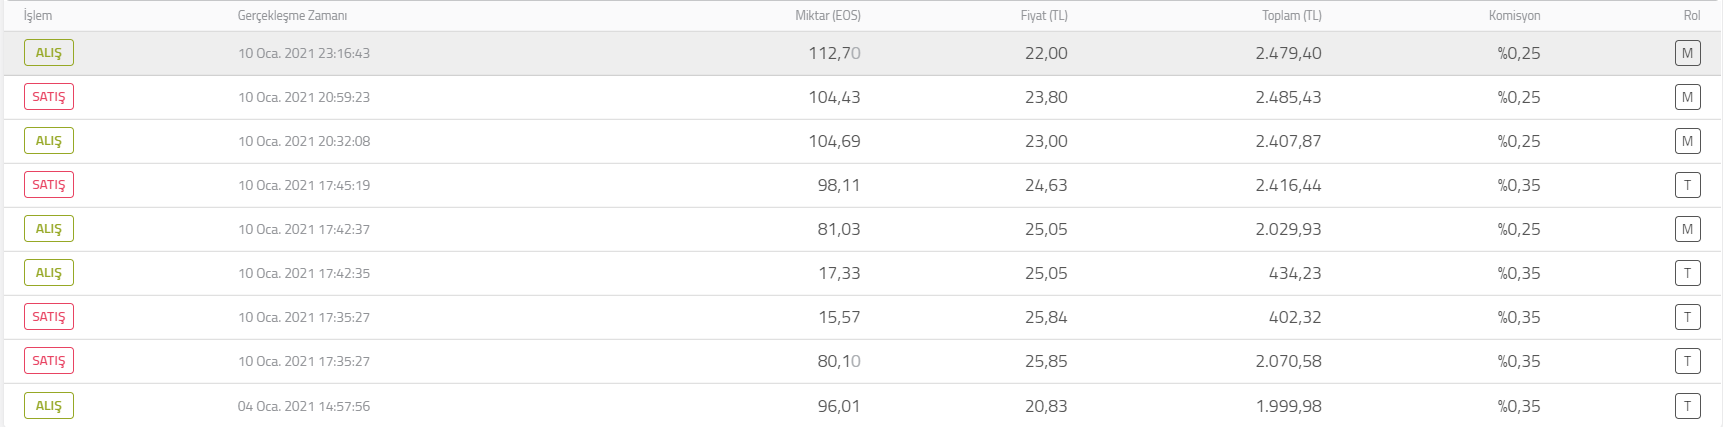Click the Komisyon column header
Screen dimensions: 1723x427
[x=1514, y=16]
